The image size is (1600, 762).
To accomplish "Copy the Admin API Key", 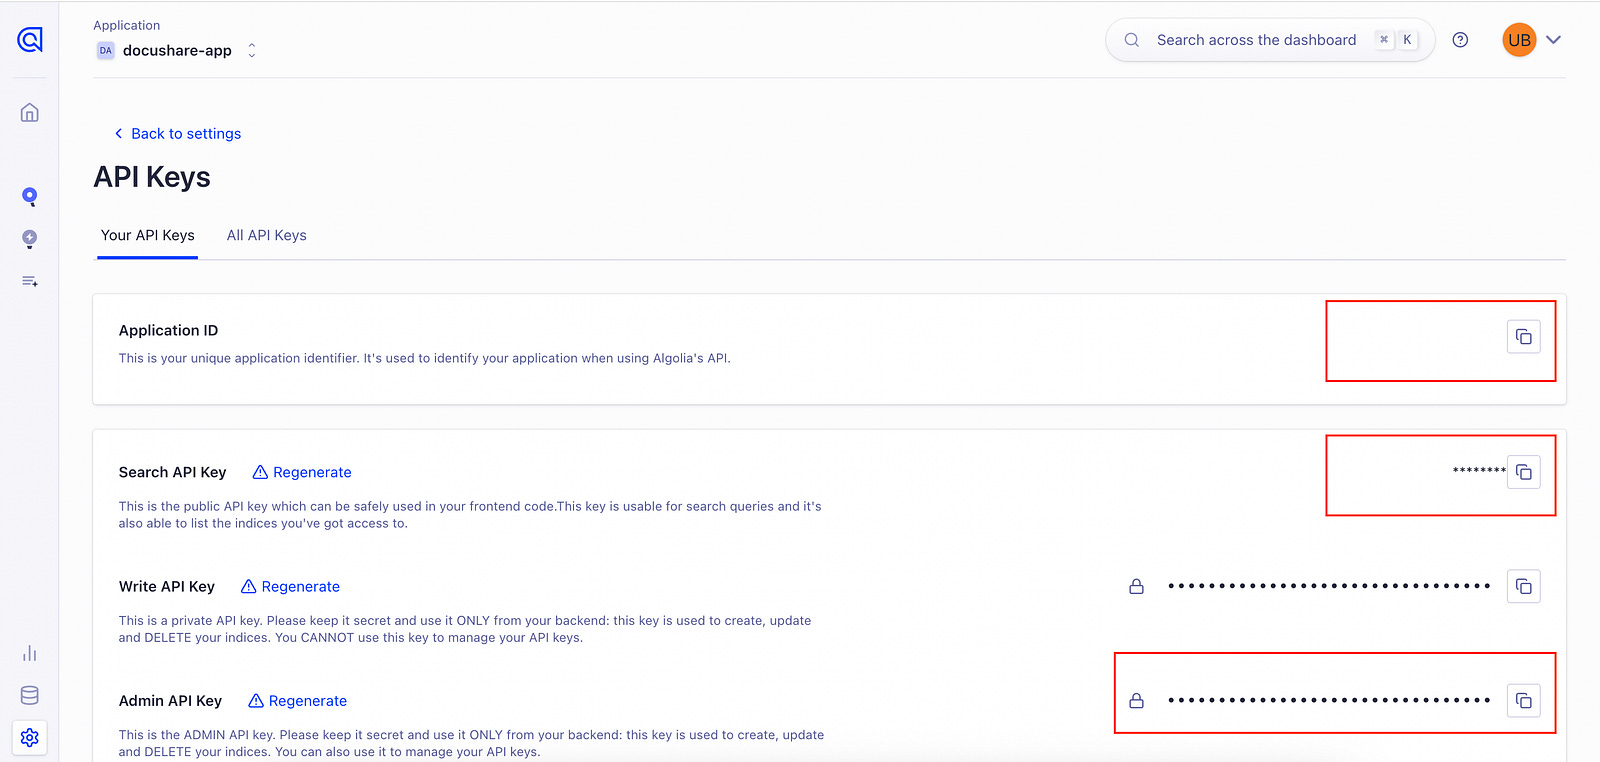I will 1523,700.
